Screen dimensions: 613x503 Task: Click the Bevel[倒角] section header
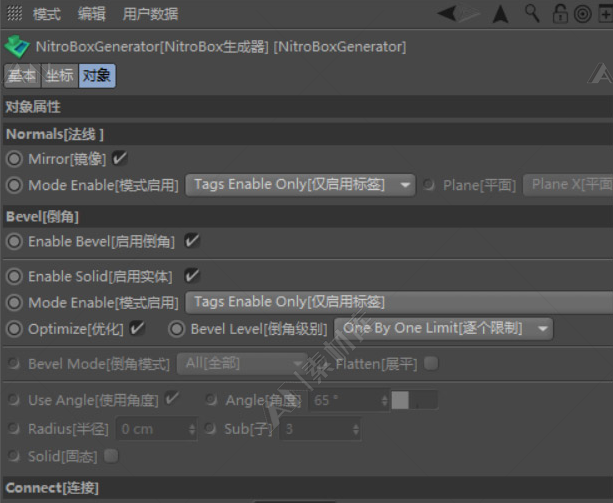pyautogui.click(x=308, y=217)
